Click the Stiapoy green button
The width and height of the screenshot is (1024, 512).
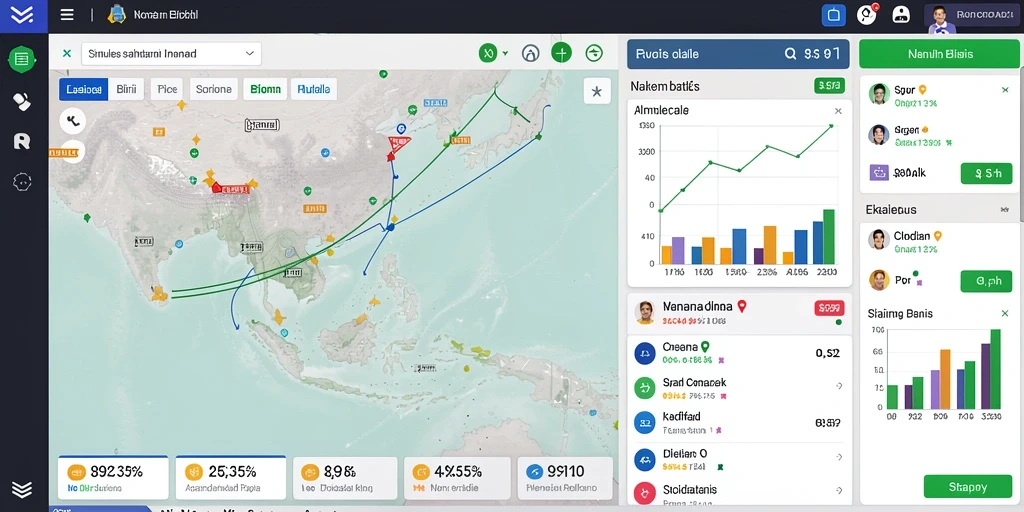pyautogui.click(x=968, y=487)
